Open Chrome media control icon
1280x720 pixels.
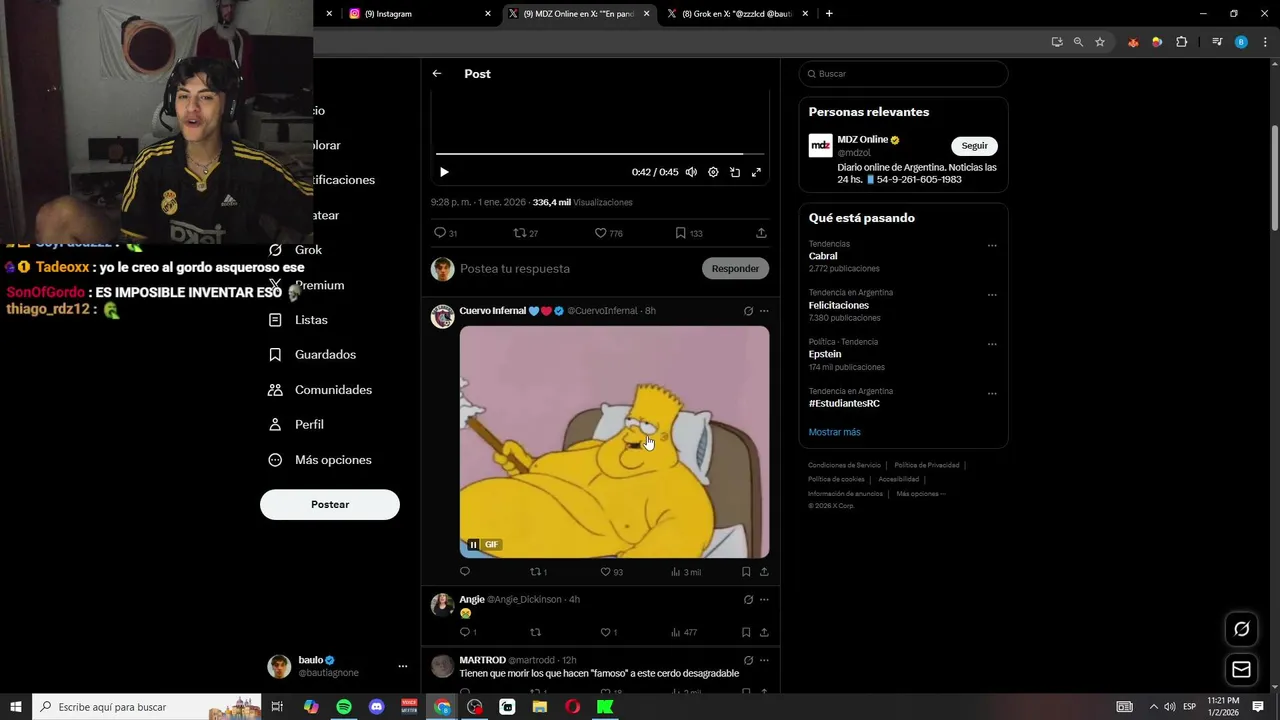[1217, 42]
